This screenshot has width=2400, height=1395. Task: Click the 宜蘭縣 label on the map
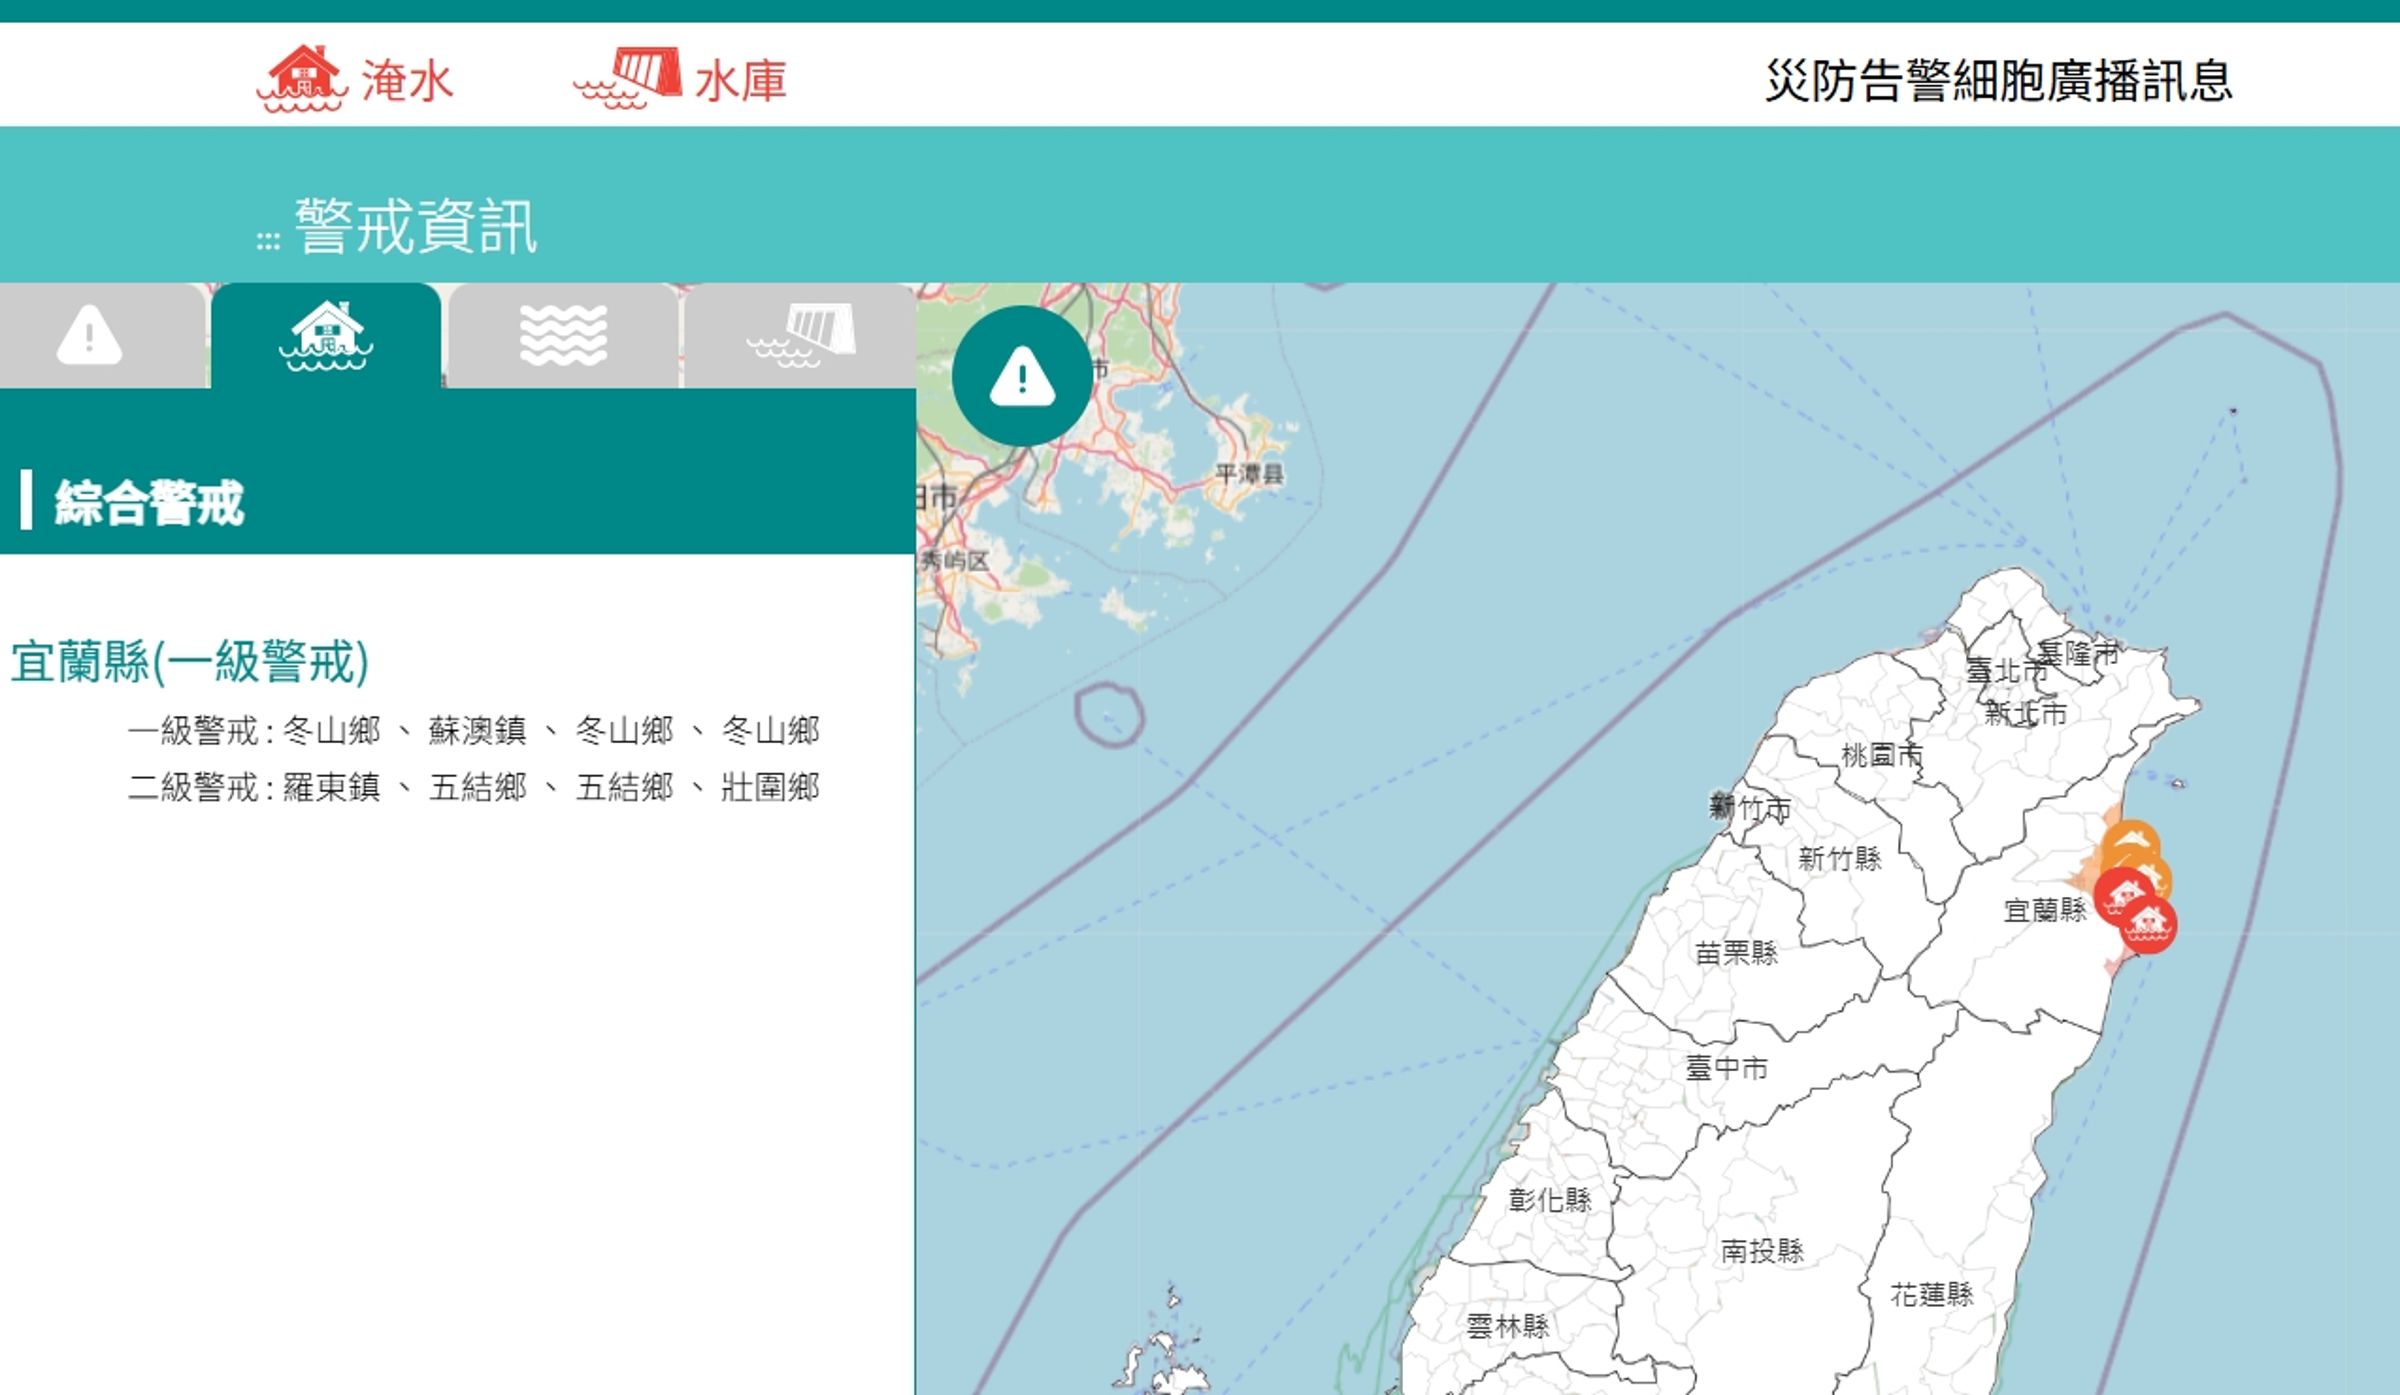(x=2045, y=910)
